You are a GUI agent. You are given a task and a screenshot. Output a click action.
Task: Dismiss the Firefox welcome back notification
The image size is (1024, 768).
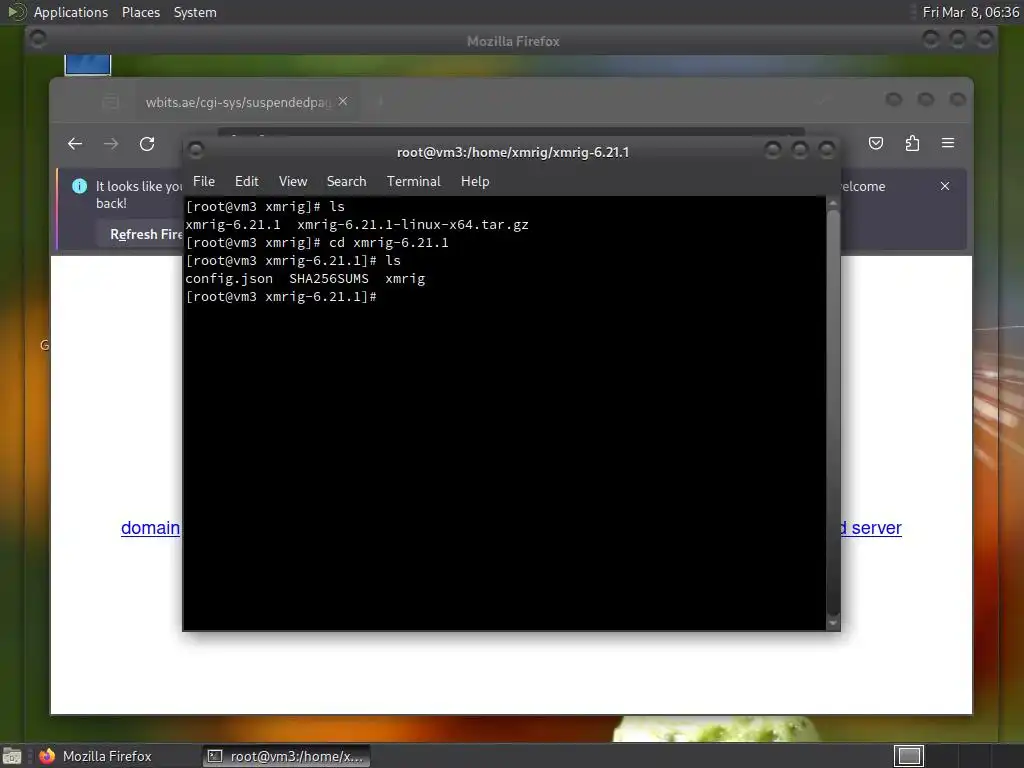(945, 186)
